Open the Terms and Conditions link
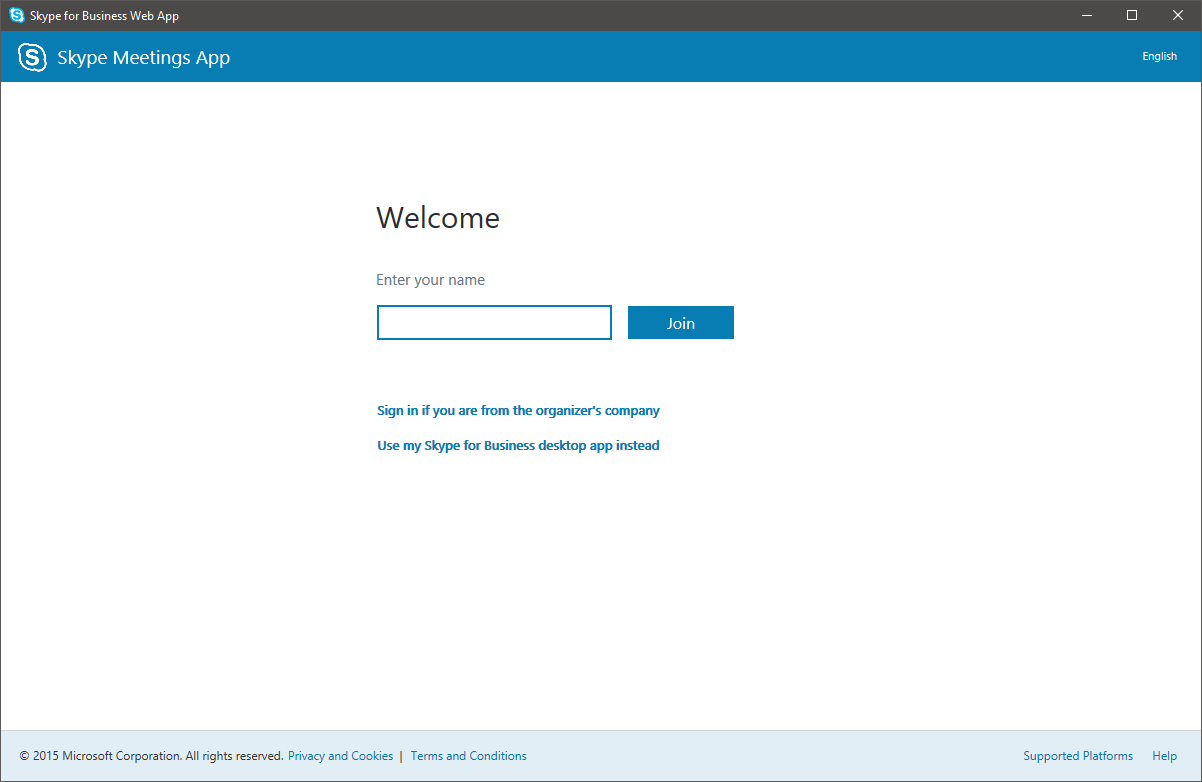Screen dimensions: 1202x782 click(x=469, y=756)
